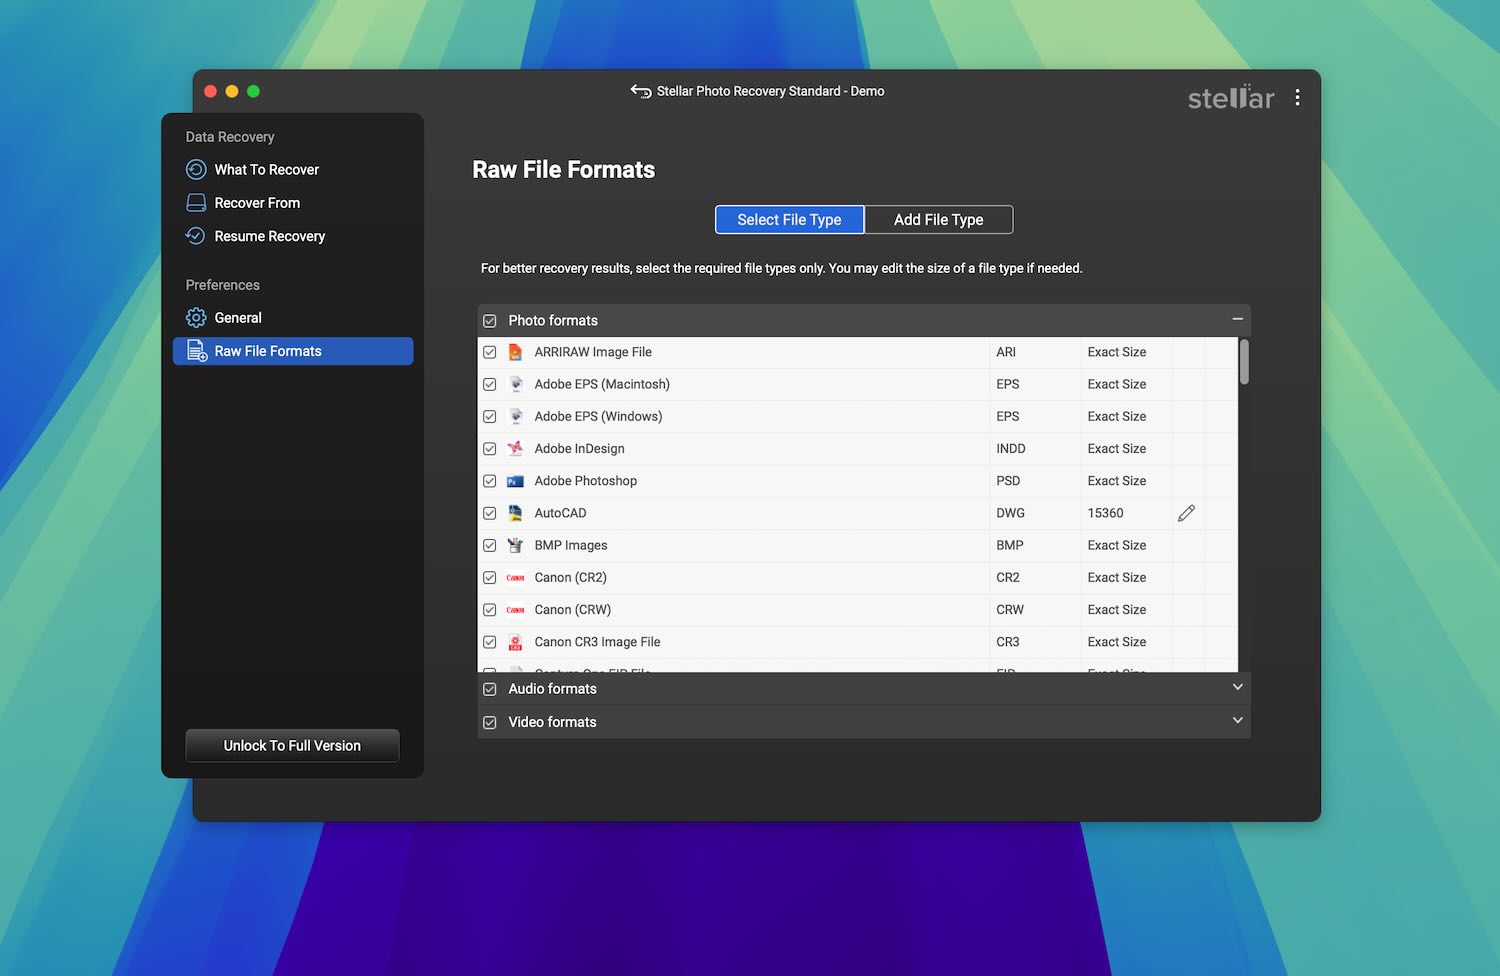The height and width of the screenshot is (976, 1500).
Task: Collapse the Photo formats section
Action: coord(1237,319)
